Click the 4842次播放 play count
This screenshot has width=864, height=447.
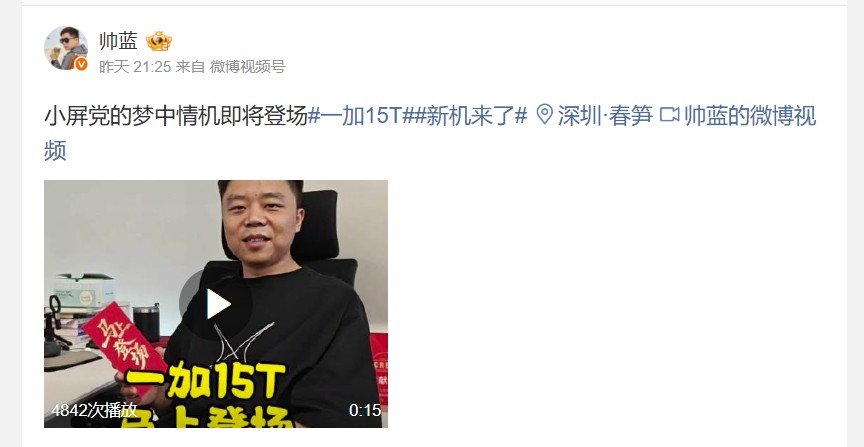[94, 410]
